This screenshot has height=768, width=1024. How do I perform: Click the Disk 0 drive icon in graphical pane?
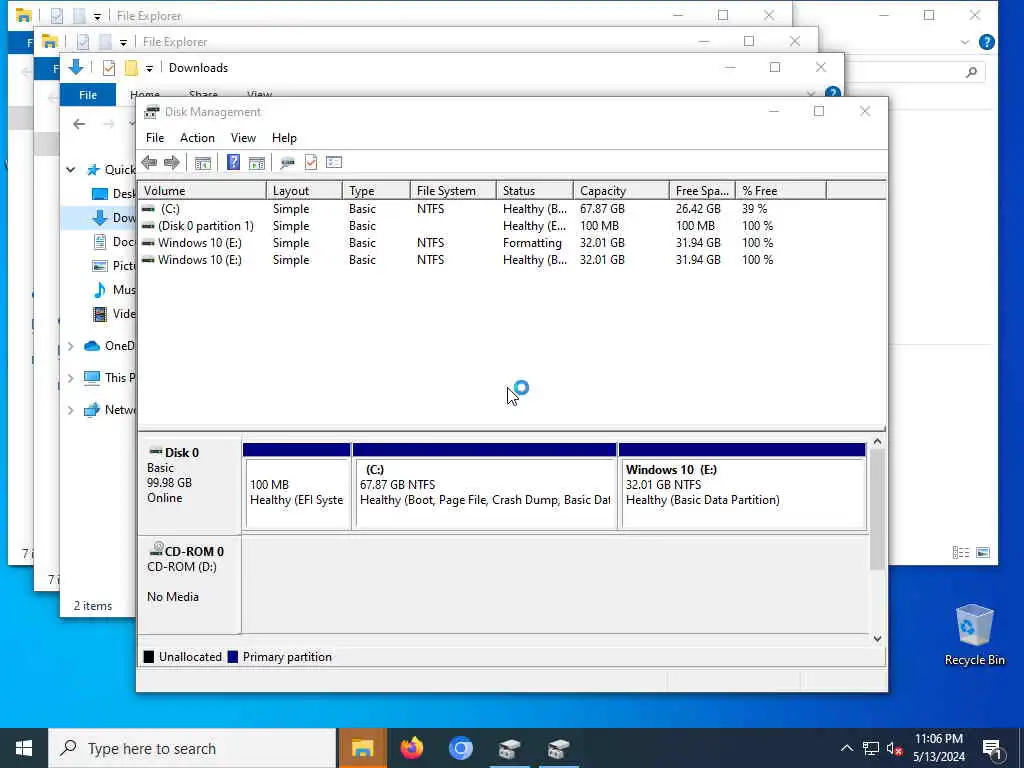pos(155,451)
